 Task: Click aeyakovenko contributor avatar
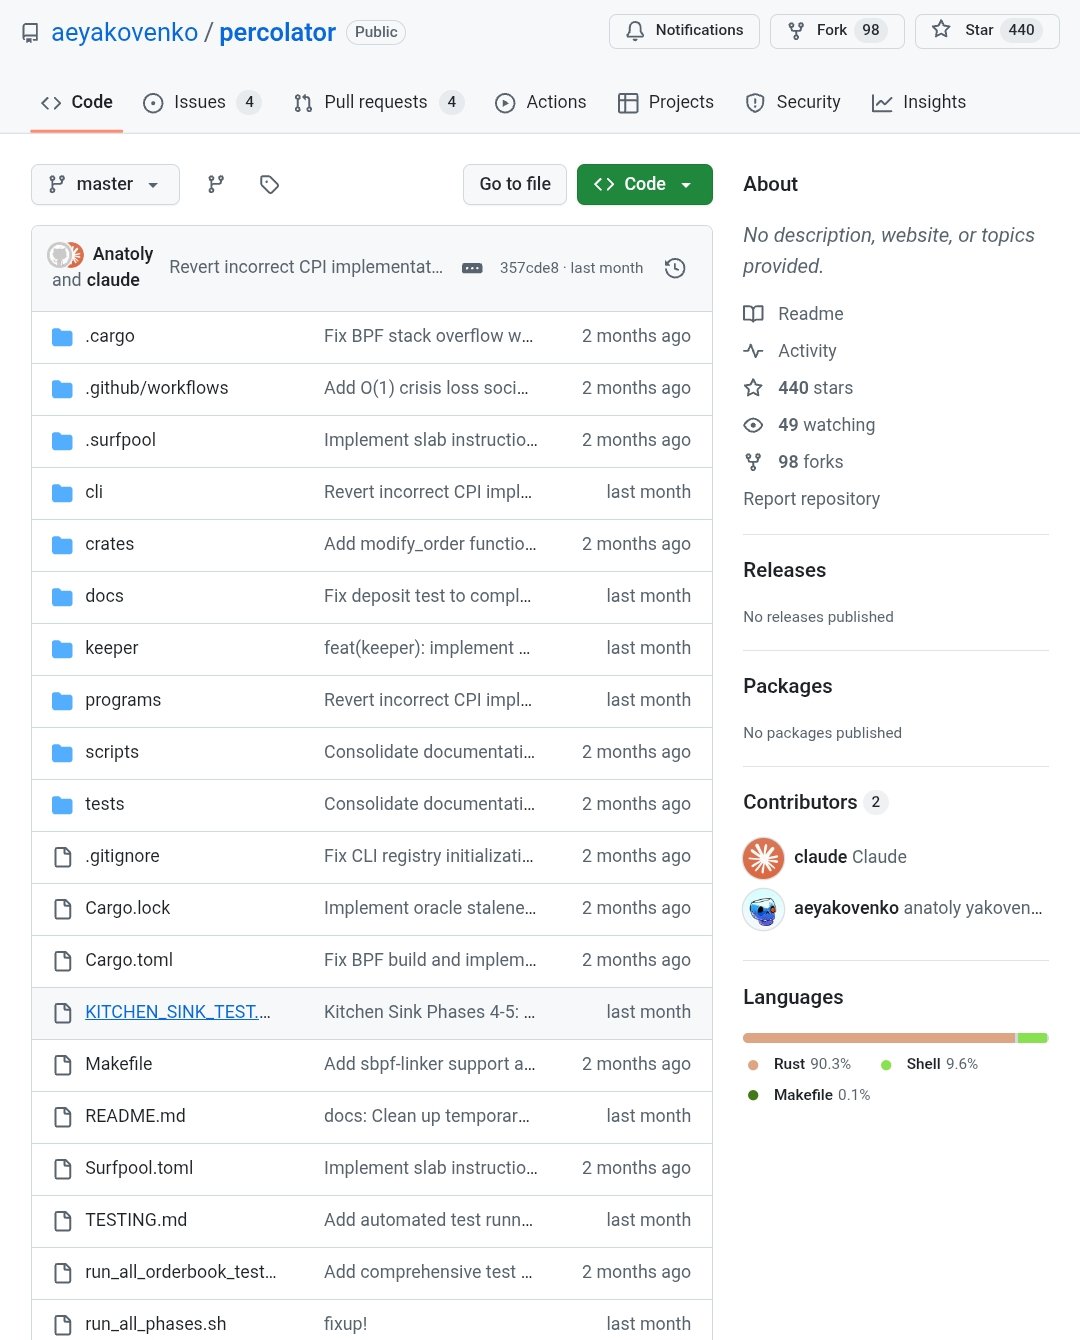[763, 908]
